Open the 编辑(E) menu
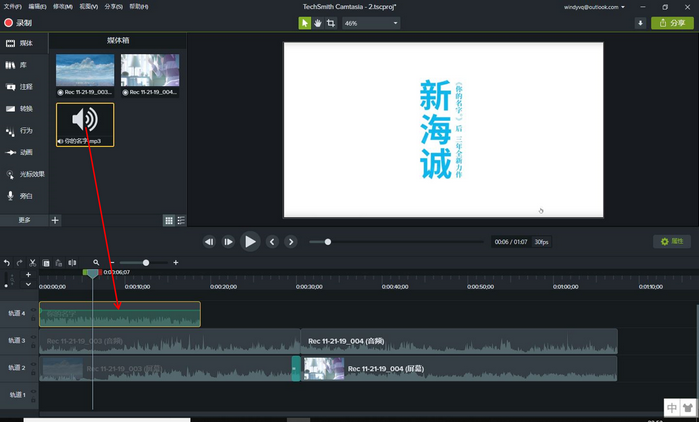The height and width of the screenshot is (422, 699). [x=37, y=7]
